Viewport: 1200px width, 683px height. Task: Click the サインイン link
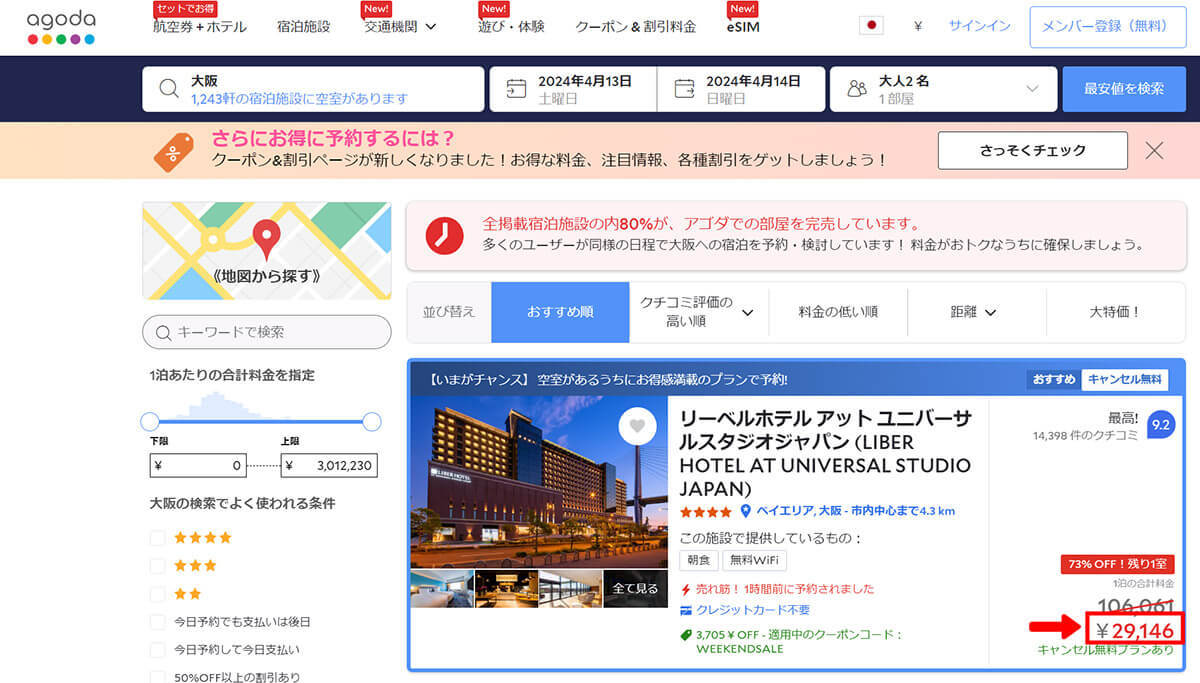pos(979,27)
